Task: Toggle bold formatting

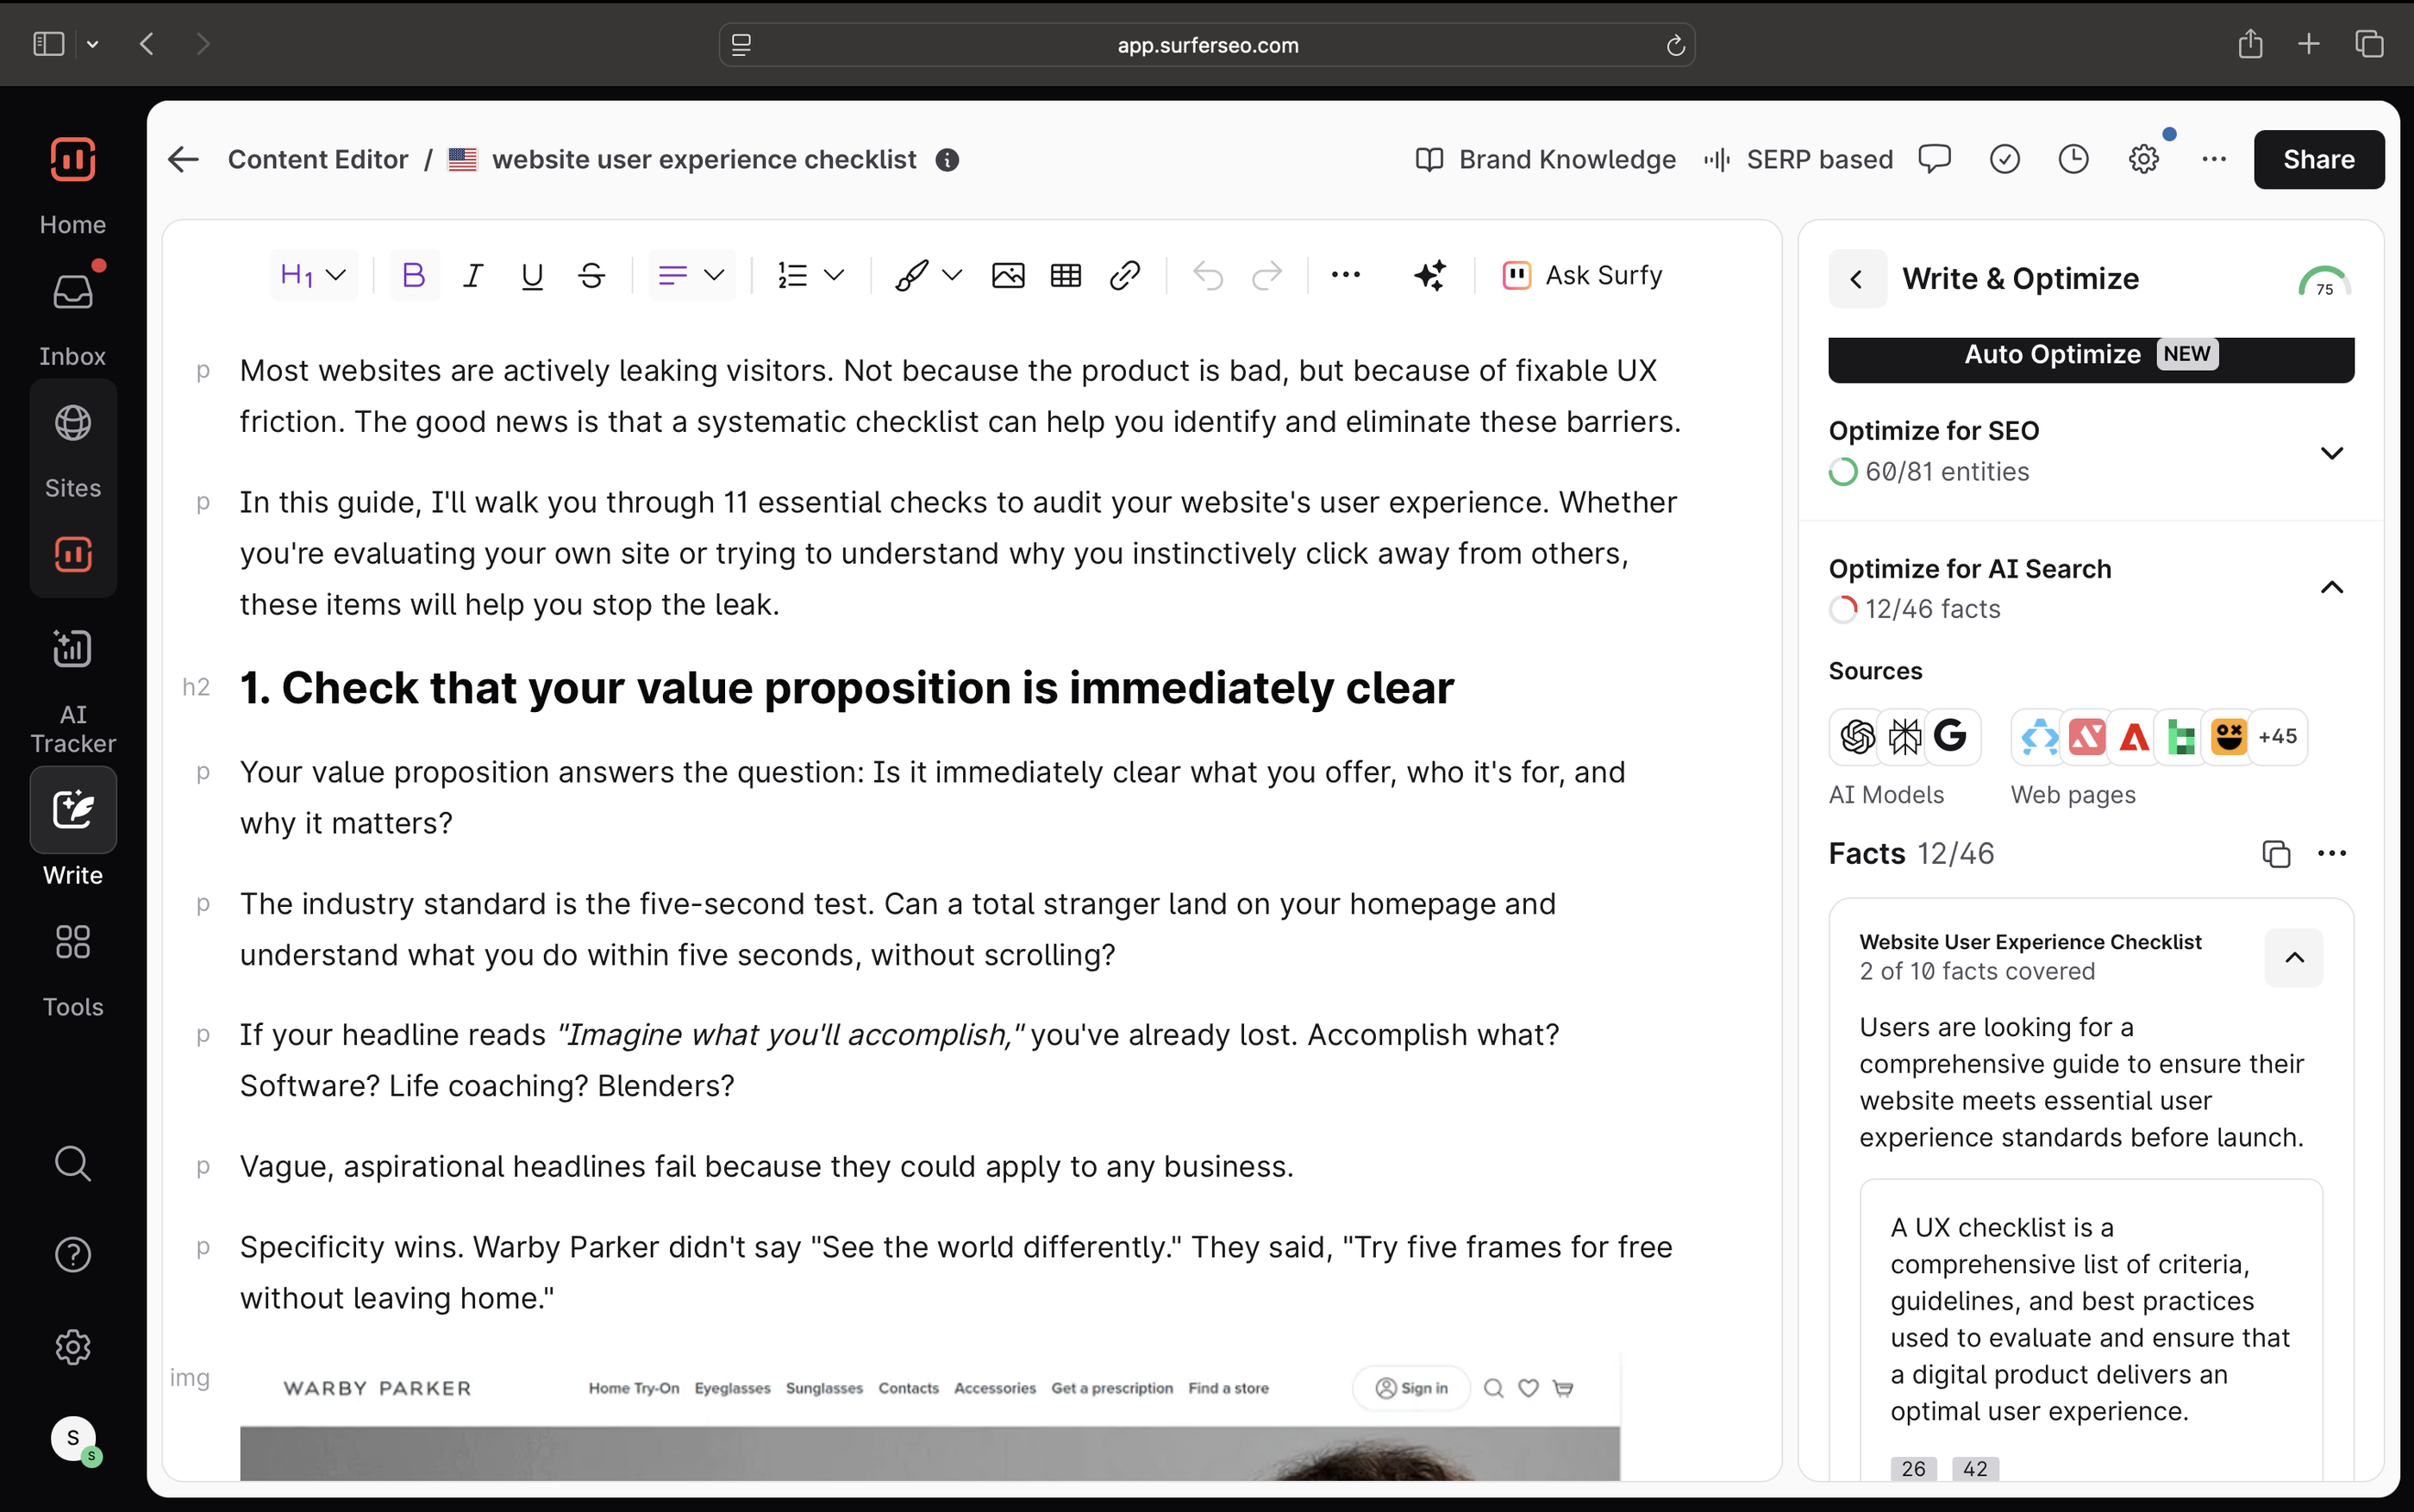Action: (413, 275)
